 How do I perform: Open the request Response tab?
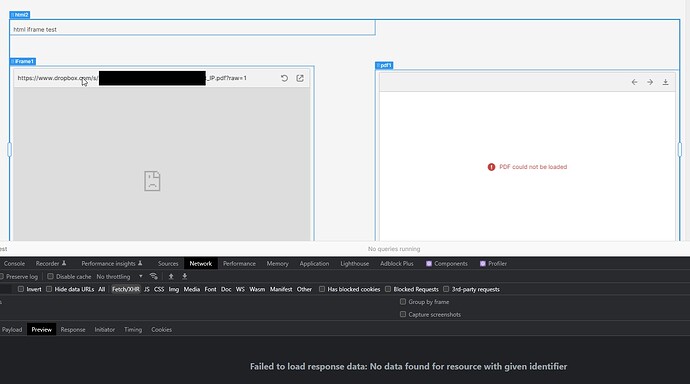[73, 329]
